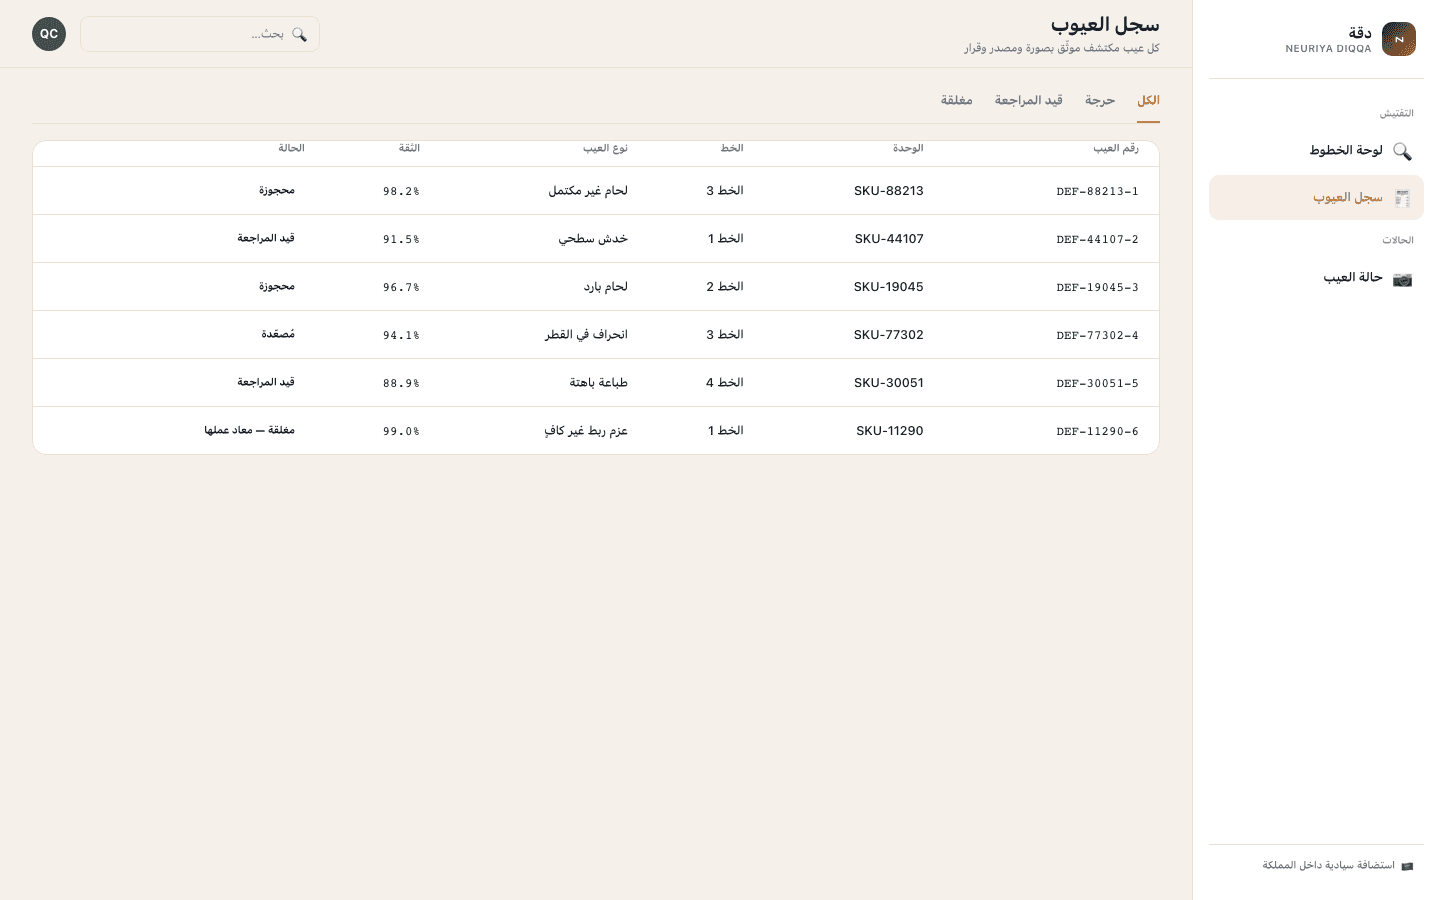
Task: Open defect DEF-19045-3
Action: 1097,287
